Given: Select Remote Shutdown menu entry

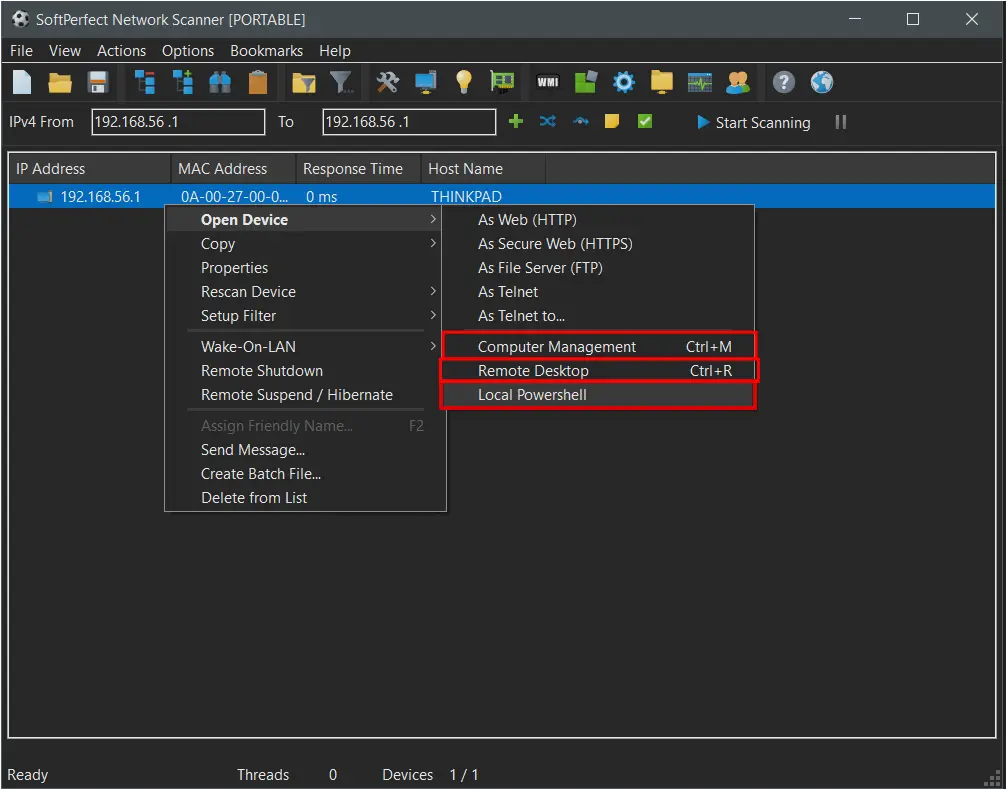Looking at the screenshot, I should click(x=305, y=371).
